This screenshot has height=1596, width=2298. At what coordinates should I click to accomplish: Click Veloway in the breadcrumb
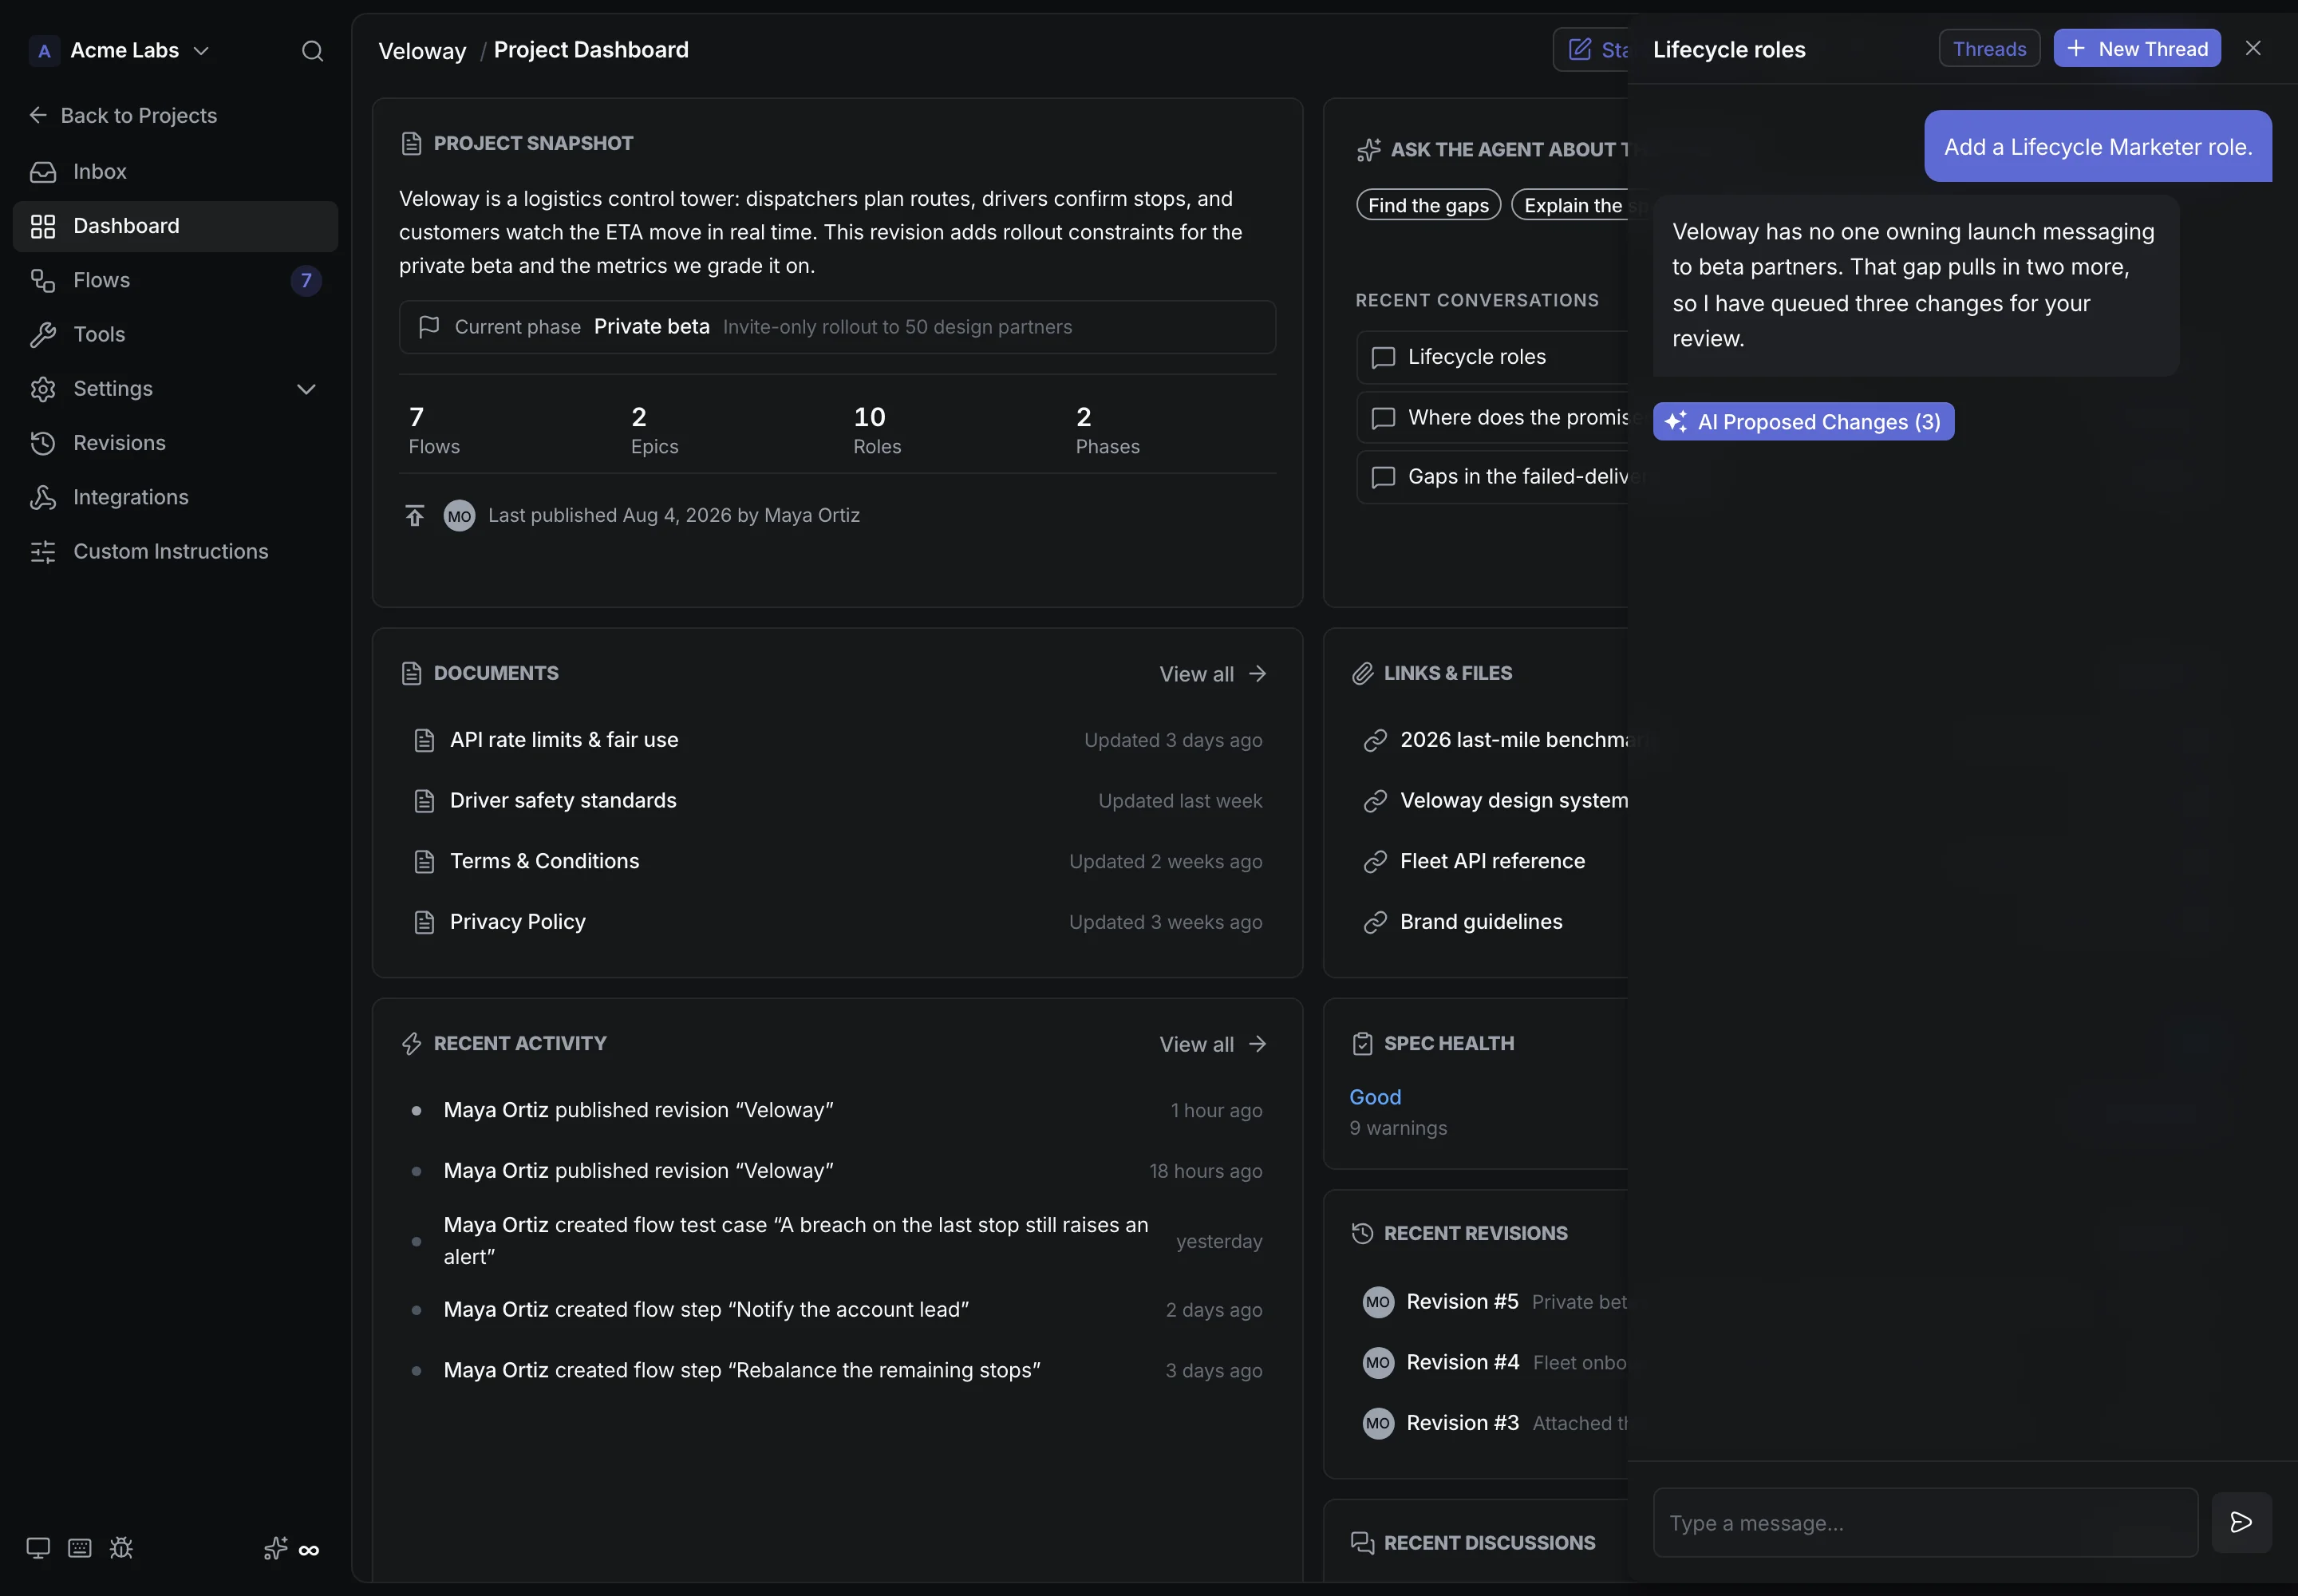(422, 51)
